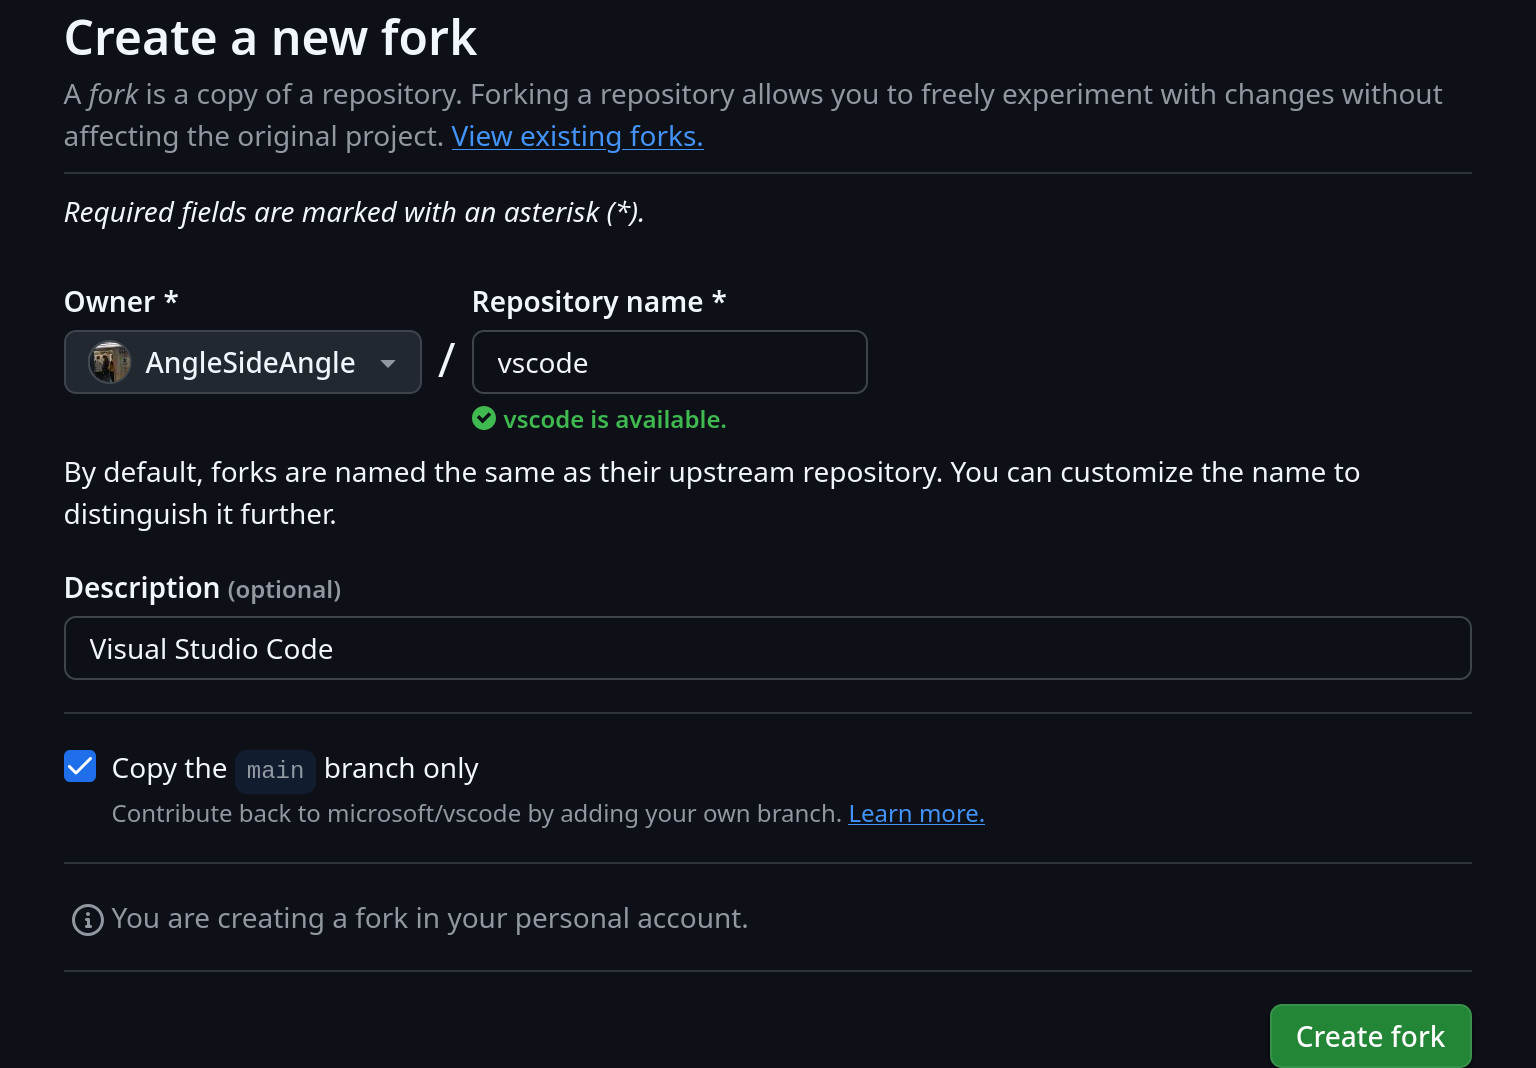Click the 'Repository name *' label
1536x1068 pixels.
(x=599, y=302)
